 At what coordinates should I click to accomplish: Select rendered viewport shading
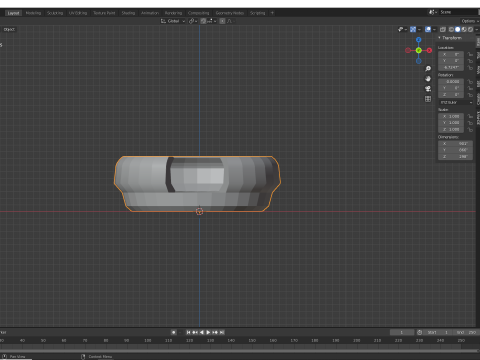[470, 29]
